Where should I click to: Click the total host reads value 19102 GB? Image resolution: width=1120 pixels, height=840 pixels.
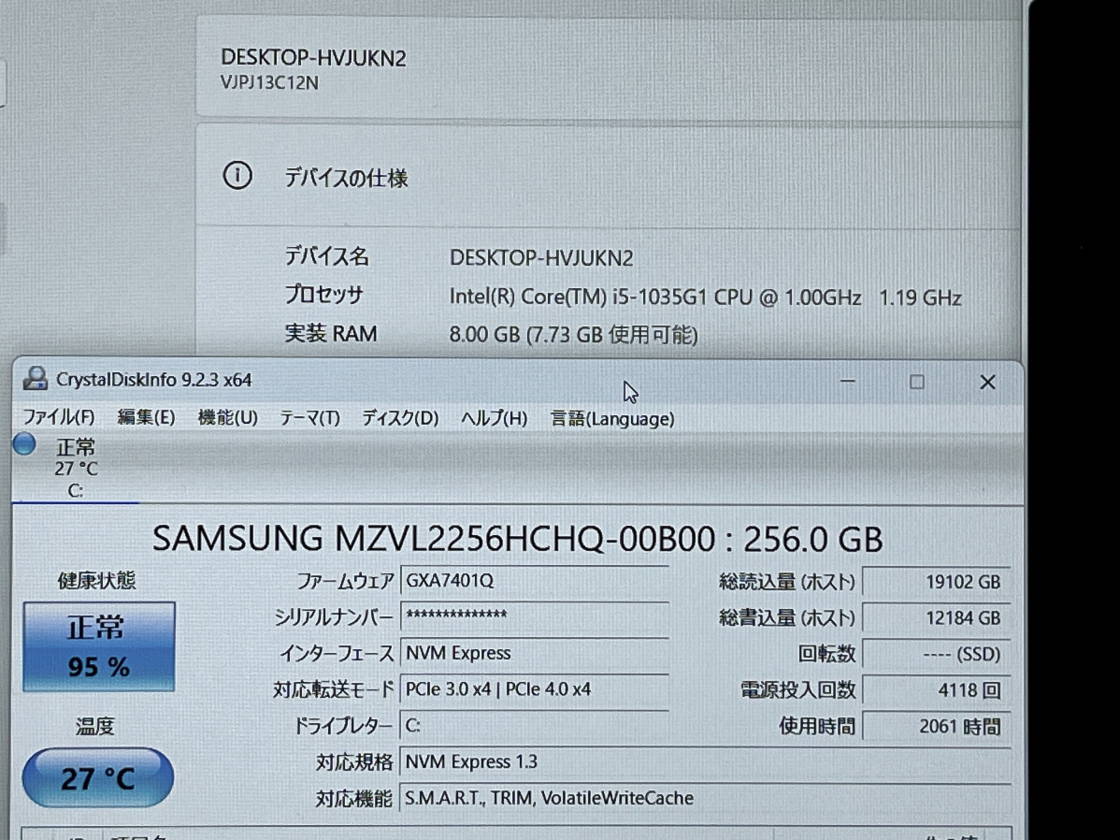coord(936,582)
